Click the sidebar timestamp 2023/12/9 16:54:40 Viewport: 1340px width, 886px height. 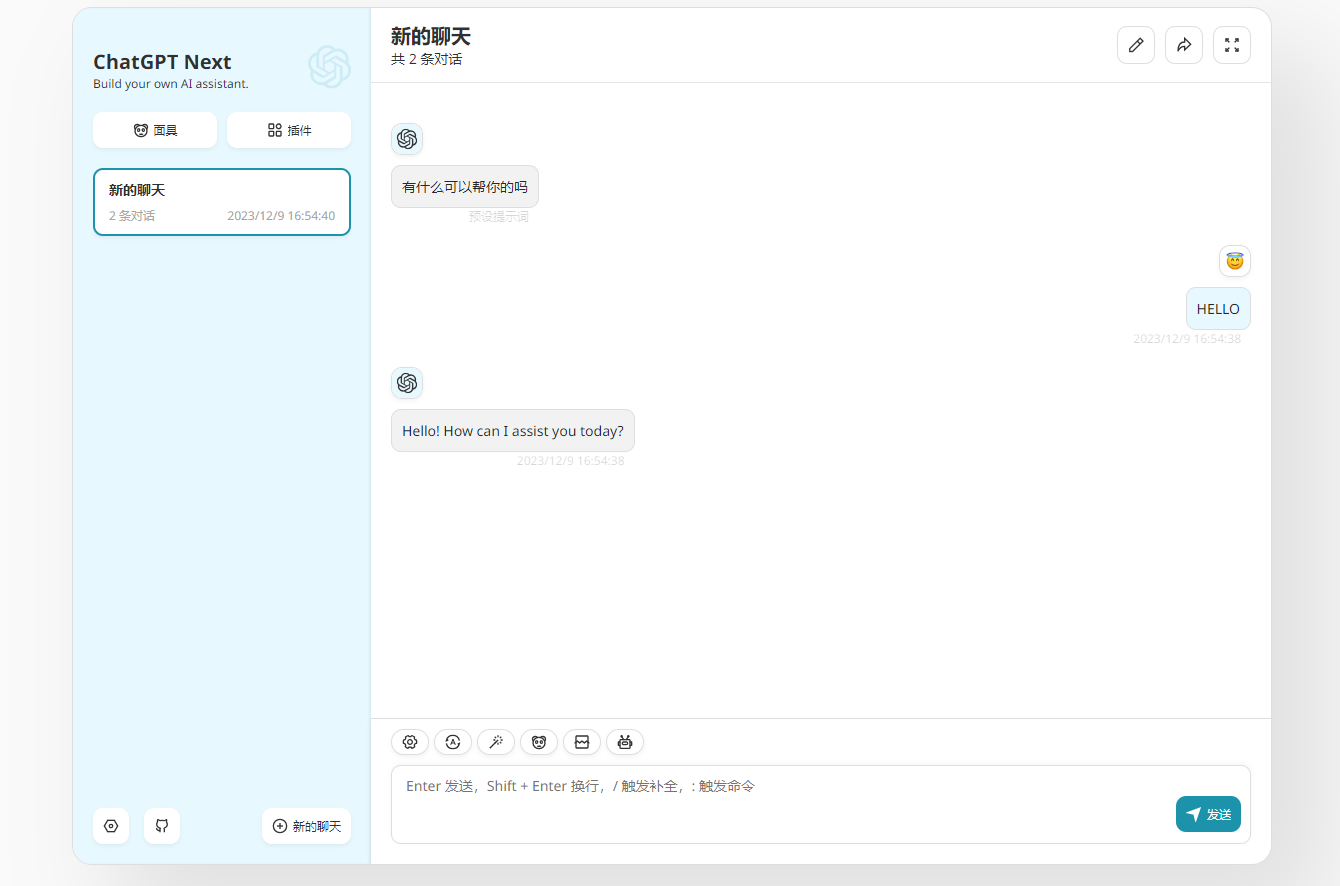tap(281, 216)
